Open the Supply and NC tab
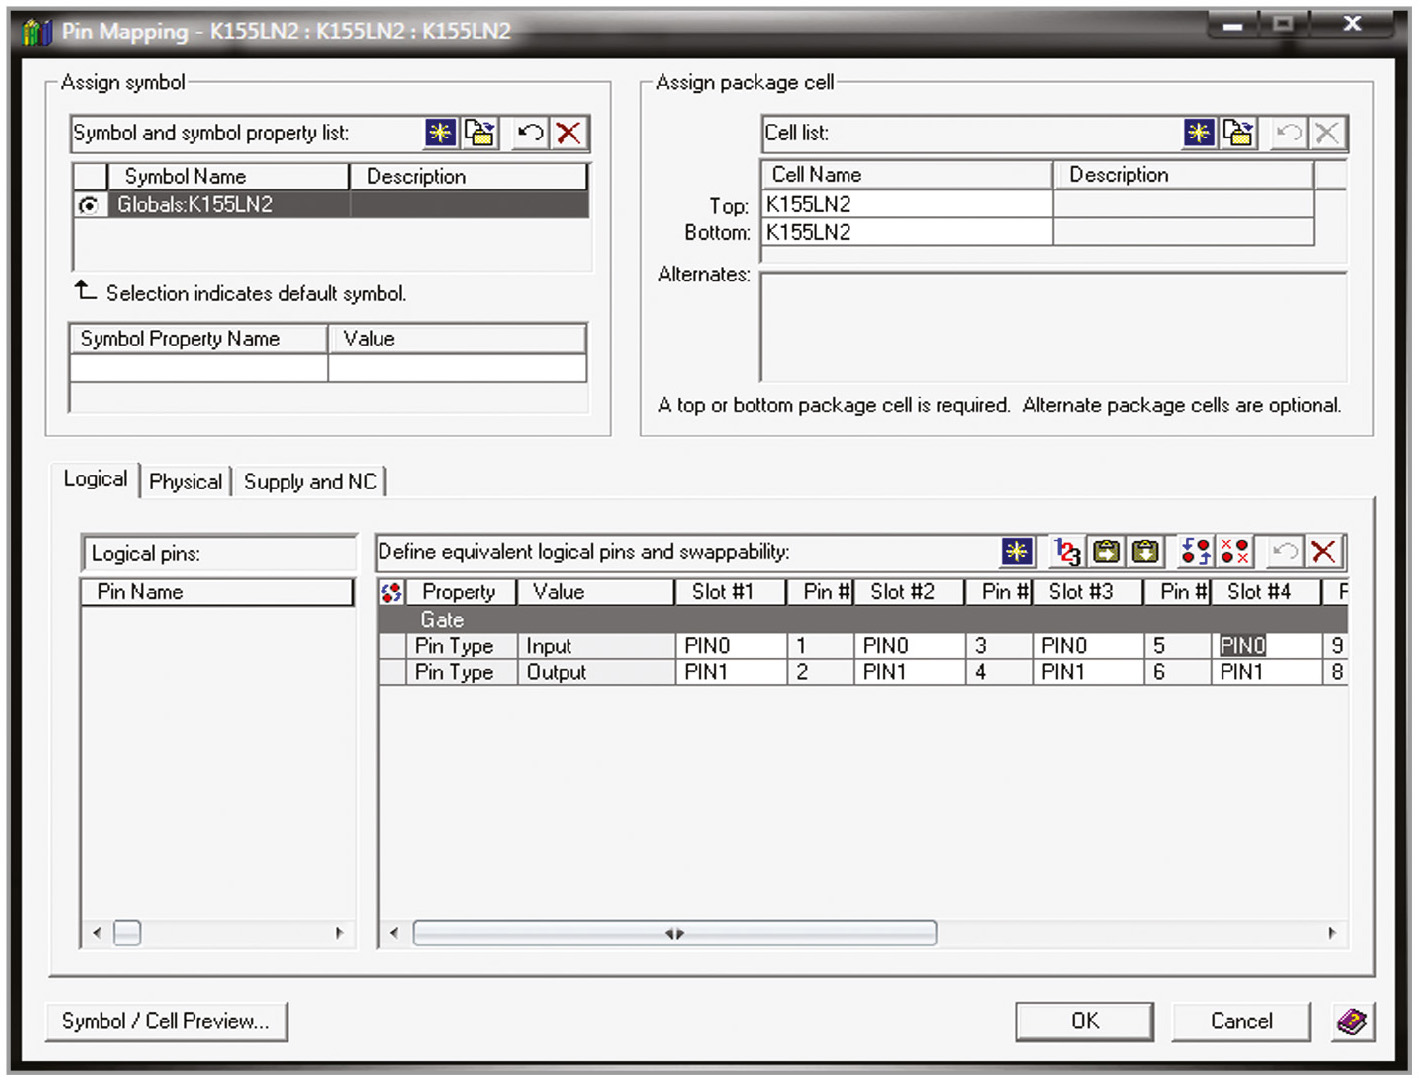 point(310,482)
